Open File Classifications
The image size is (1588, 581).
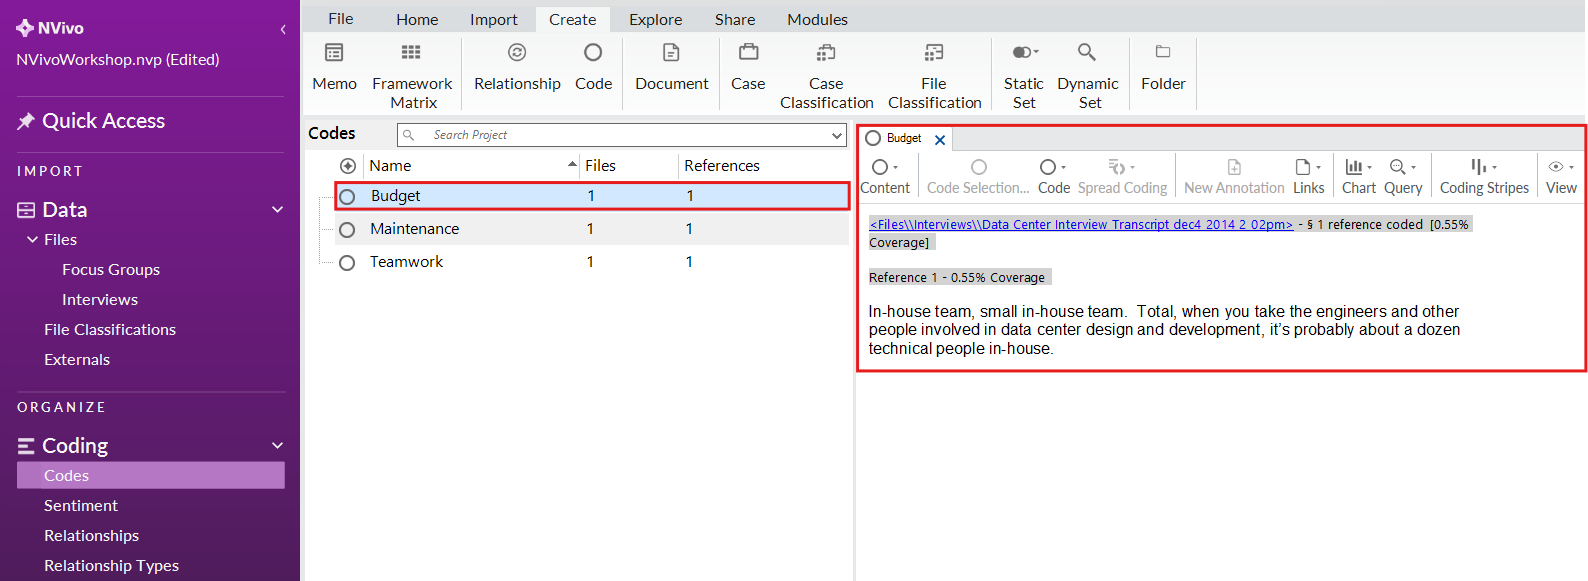(110, 330)
